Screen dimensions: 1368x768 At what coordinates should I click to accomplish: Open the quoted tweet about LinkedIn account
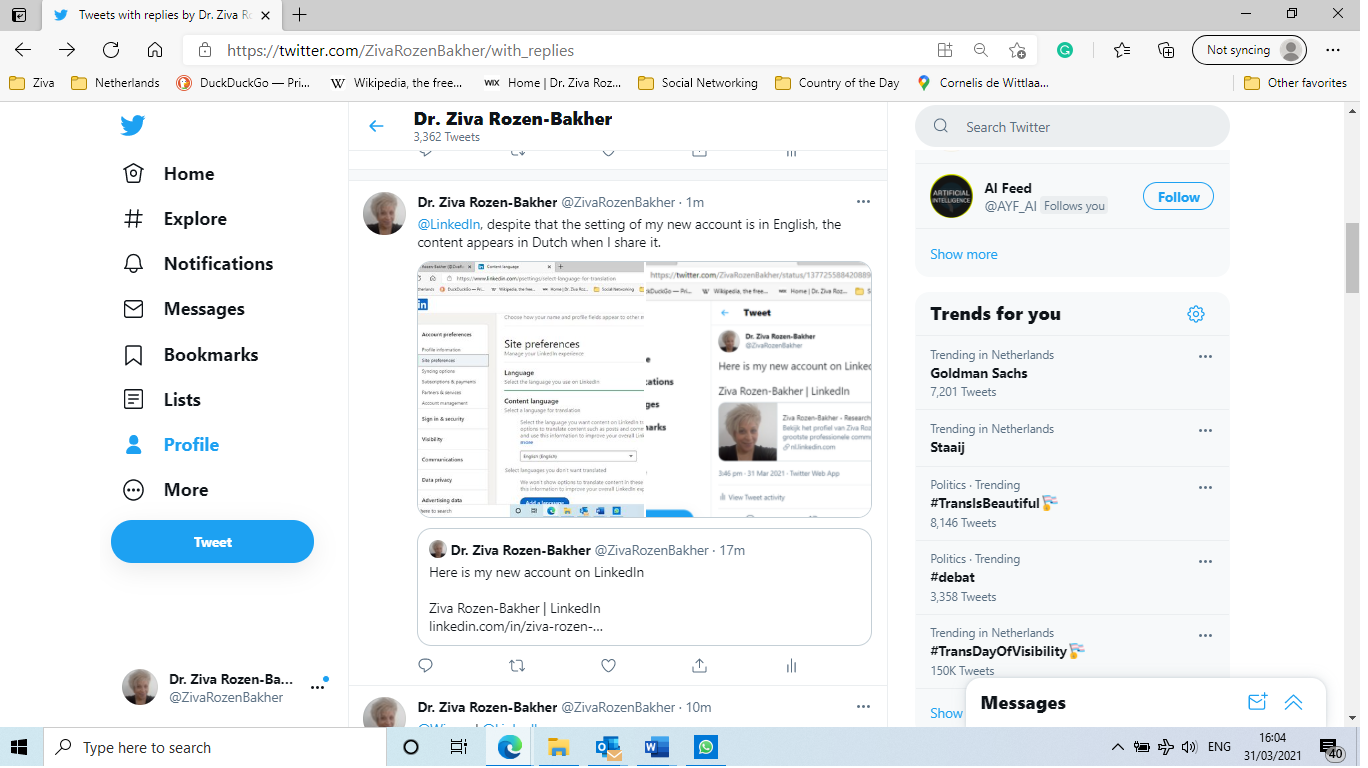click(644, 587)
